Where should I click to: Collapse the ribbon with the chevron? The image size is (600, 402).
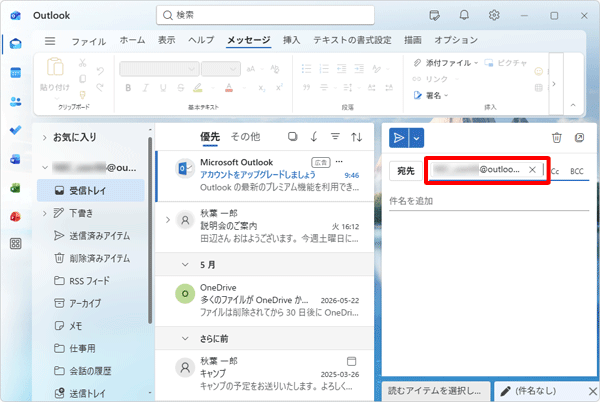pos(573,105)
